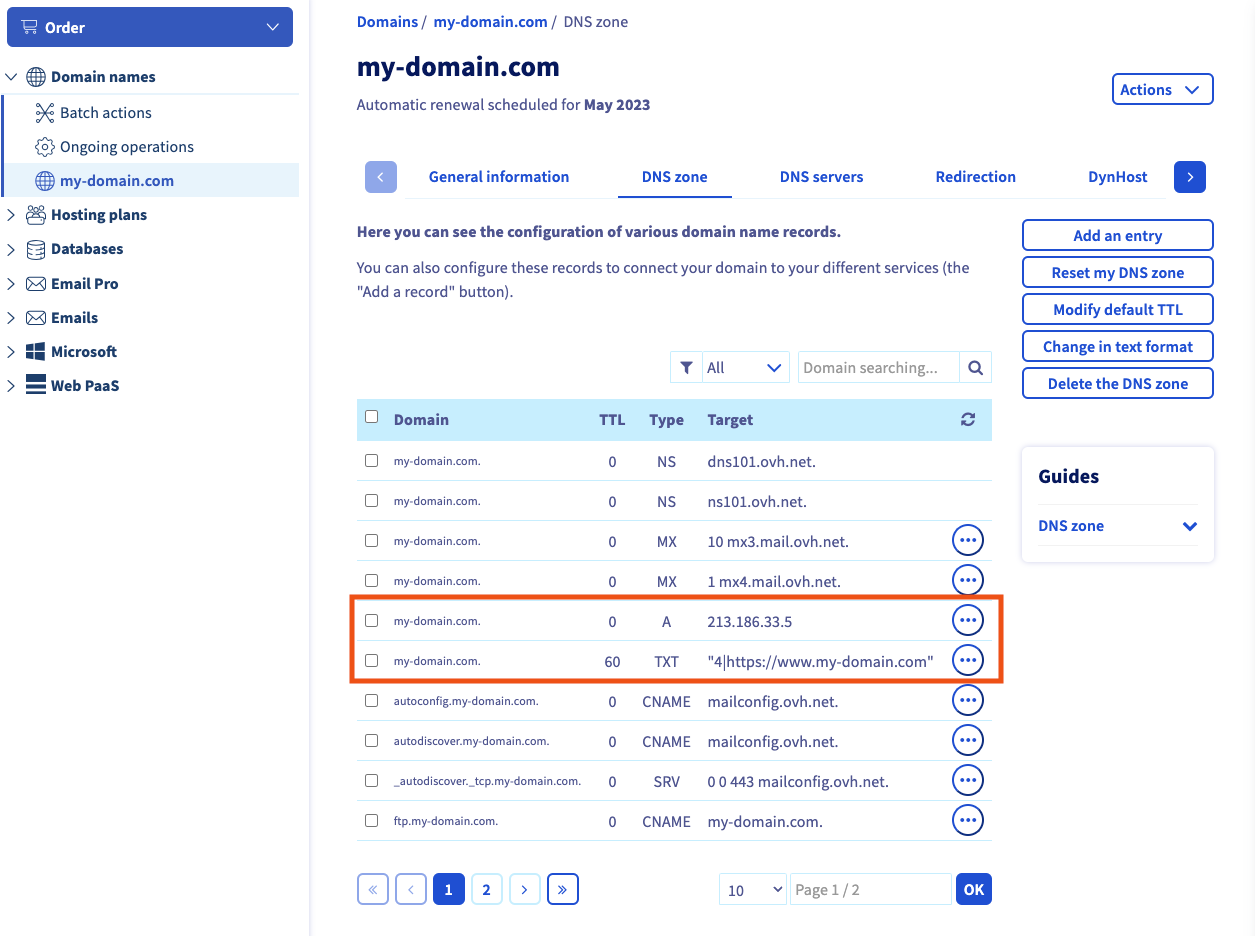Tick the select-all checkbox in table header
Viewport: 1255px width, 936px height.
[372, 418]
